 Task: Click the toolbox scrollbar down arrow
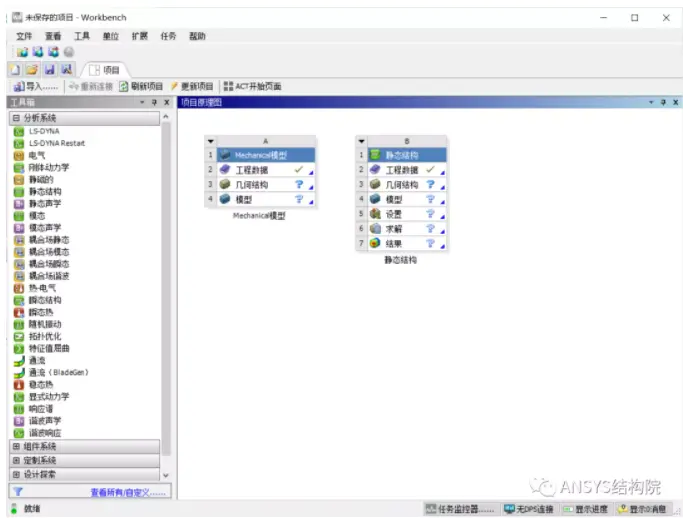(x=166, y=475)
